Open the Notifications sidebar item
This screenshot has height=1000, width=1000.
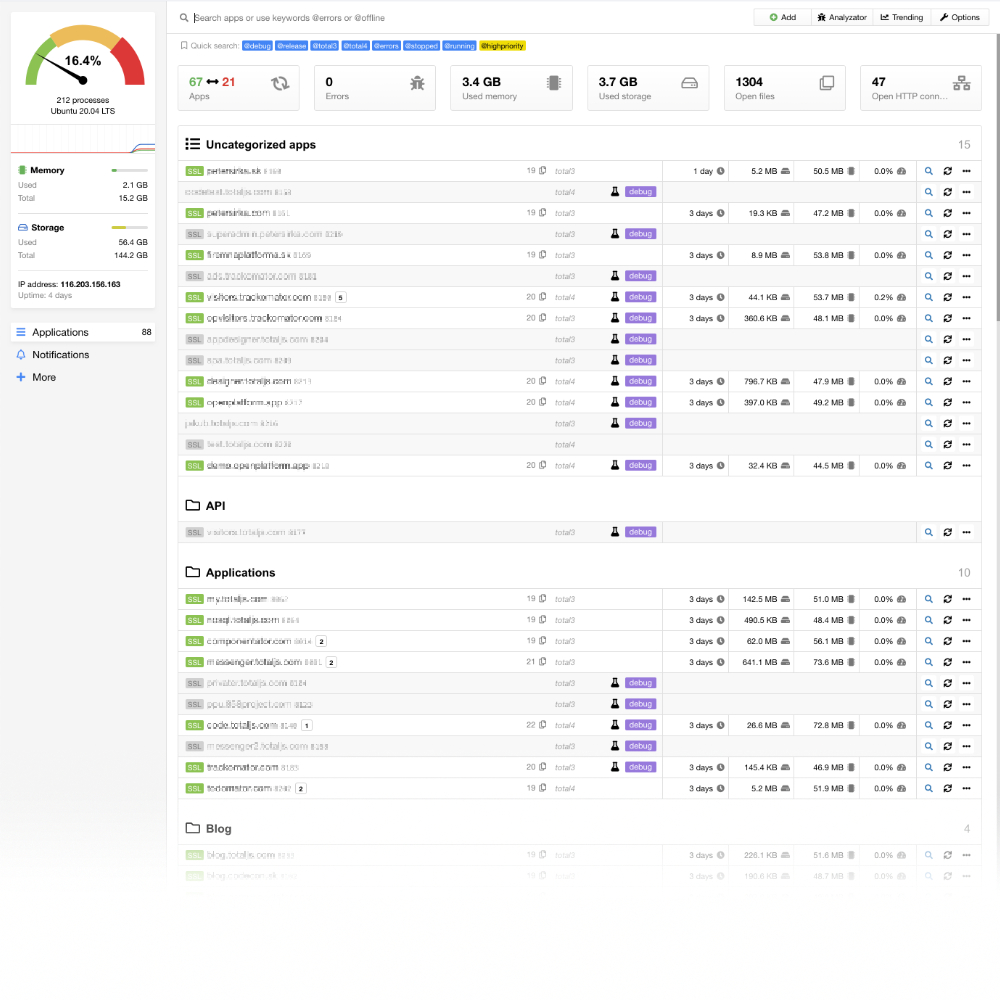tap(60, 355)
